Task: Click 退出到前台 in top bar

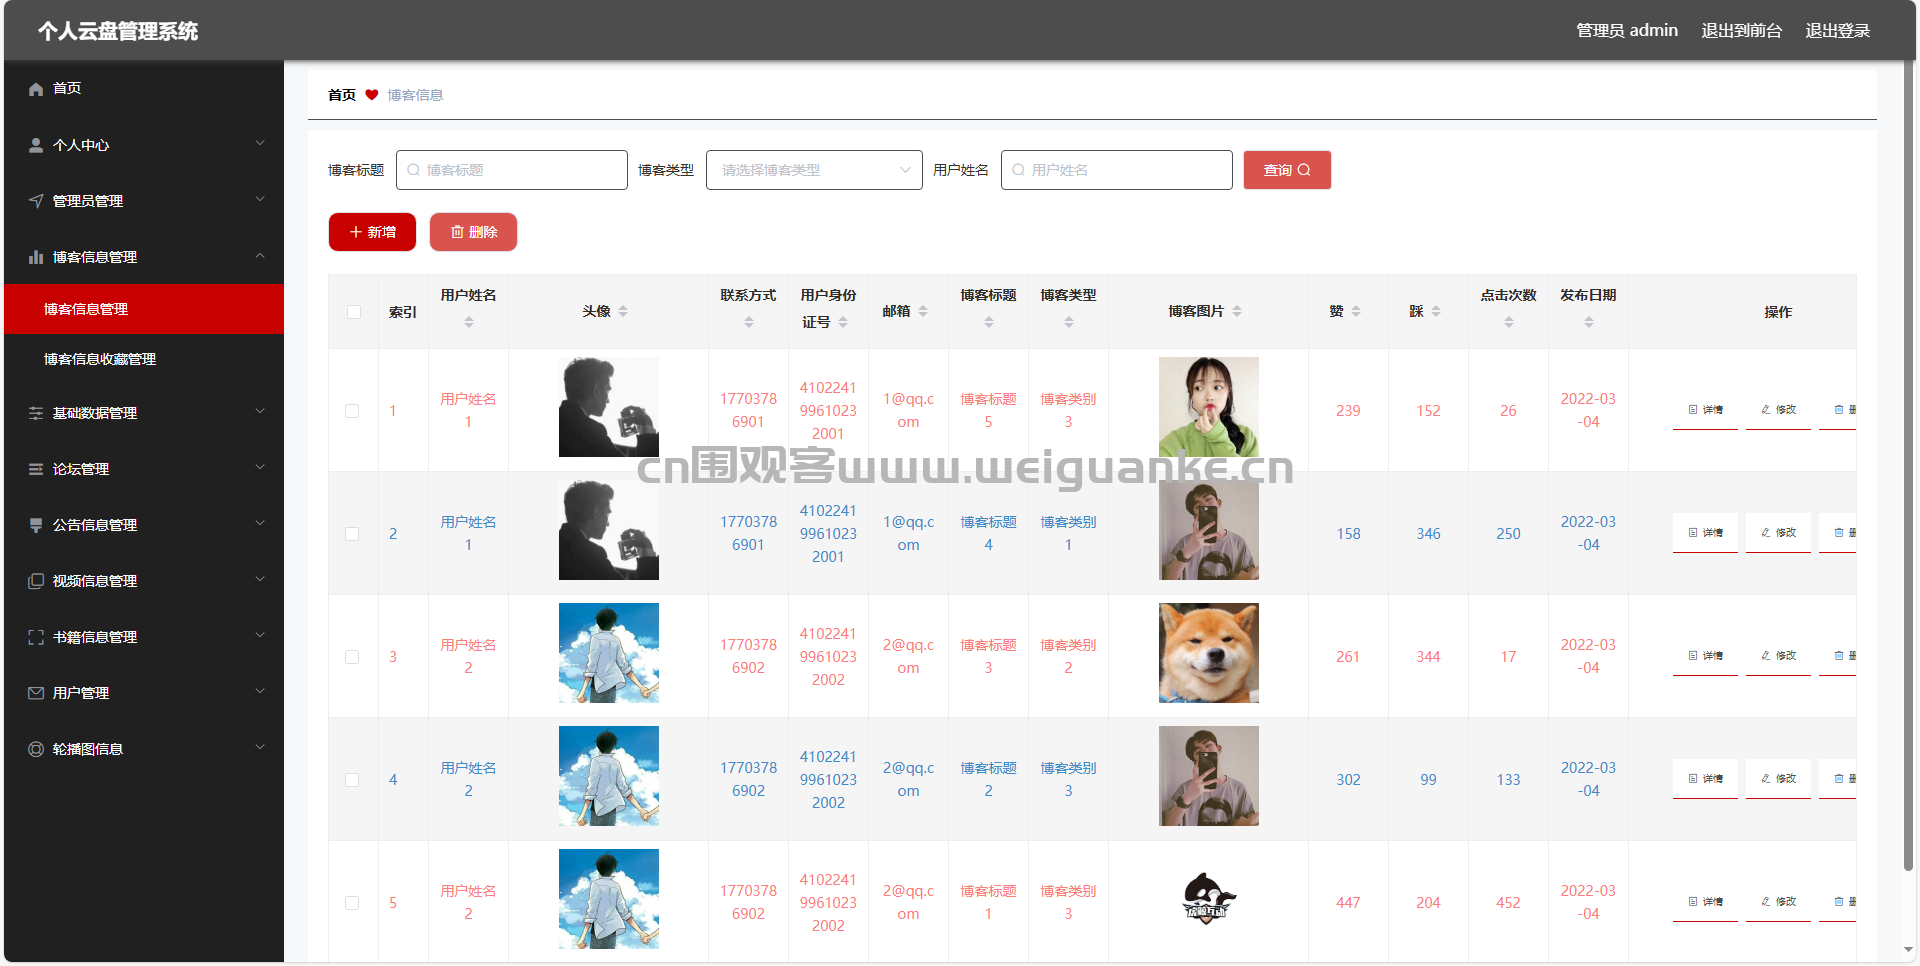Action: (x=1741, y=31)
